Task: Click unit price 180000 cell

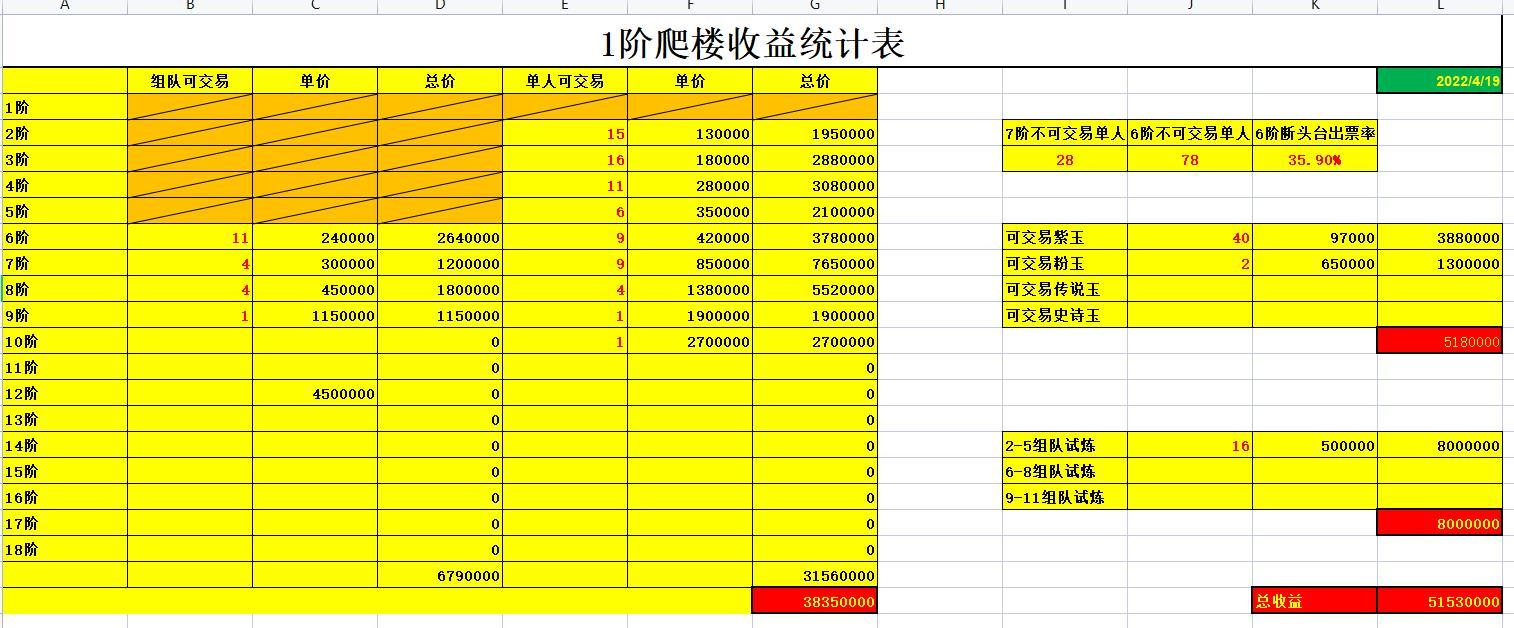Action: point(690,159)
